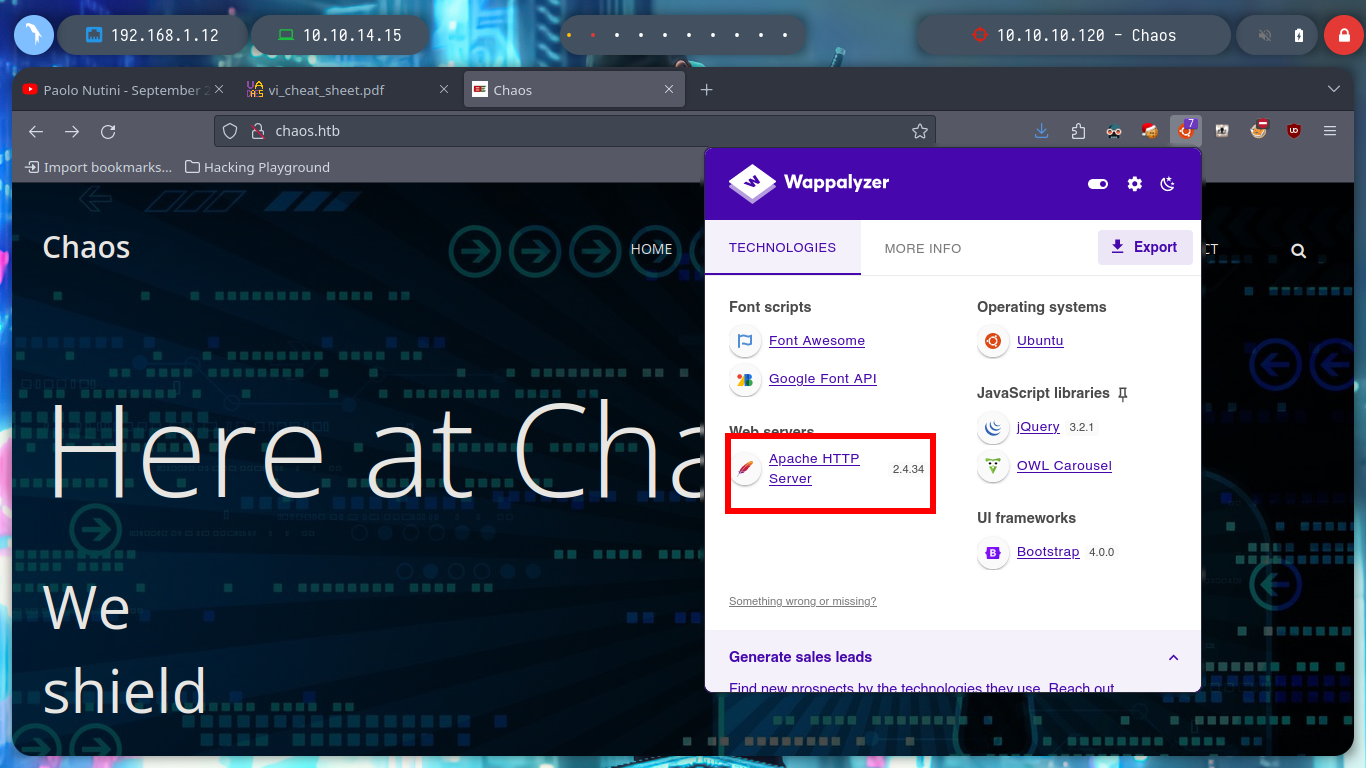The height and width of the screenshot is (768, 1366).
Task: Click Import bookmarks in bookmarks toolbar
Action: [x=98, y=167]
